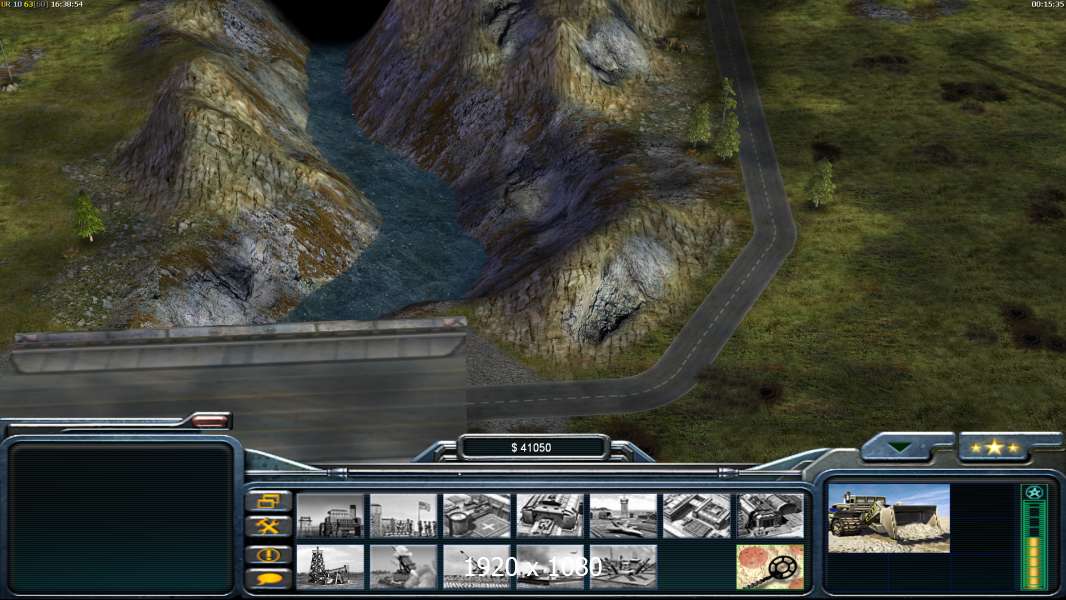Screen dimensions: 1066x600
Task: Select the supply center with helipad cross
Action: click(x=477, y=515)
